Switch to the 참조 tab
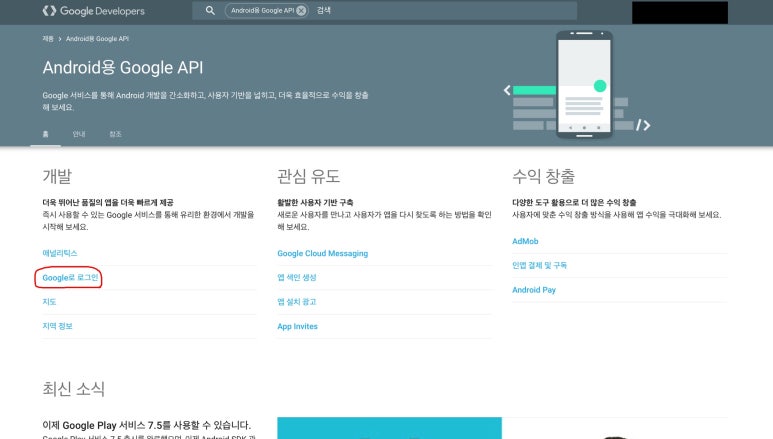 (115, 134)
